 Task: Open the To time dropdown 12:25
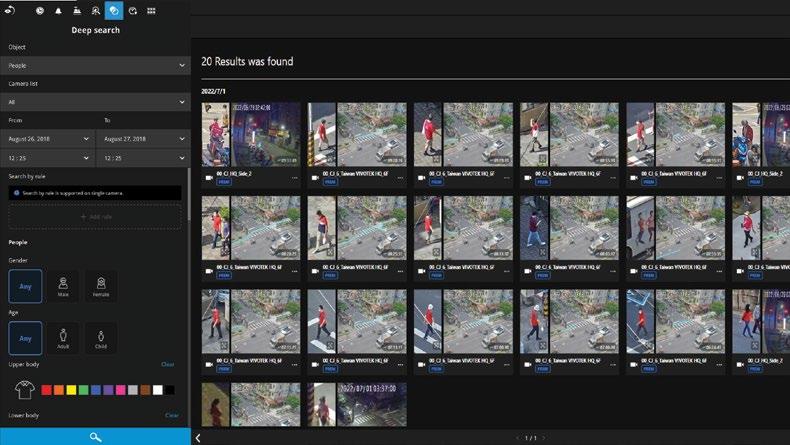click(x=143, y=158)
